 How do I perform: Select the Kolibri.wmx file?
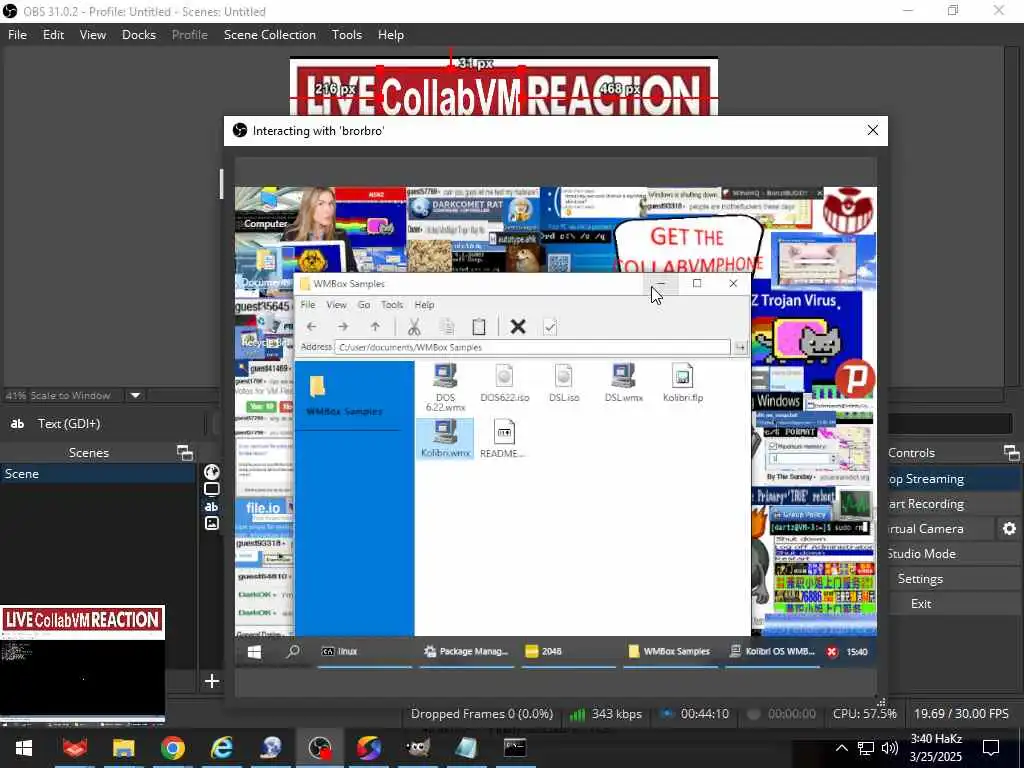point(445,439)
